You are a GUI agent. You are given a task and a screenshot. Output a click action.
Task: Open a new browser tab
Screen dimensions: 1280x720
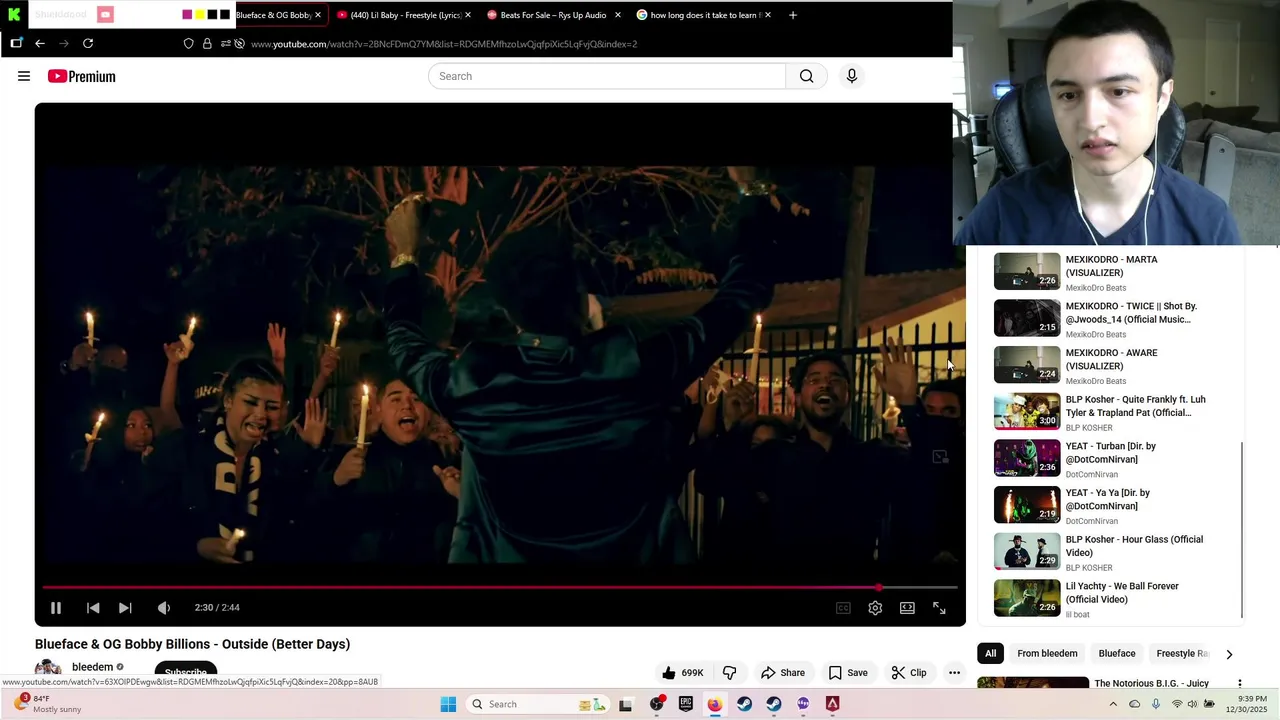point(793,15)
